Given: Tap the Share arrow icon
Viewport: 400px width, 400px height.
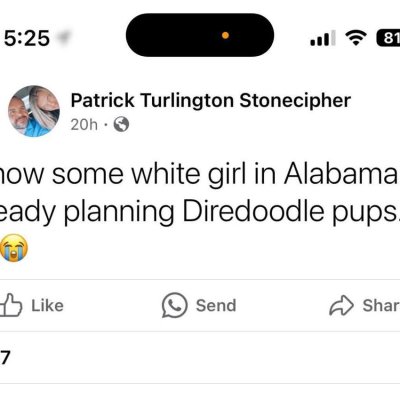Looking at the screenshot, I should (341, 305).
